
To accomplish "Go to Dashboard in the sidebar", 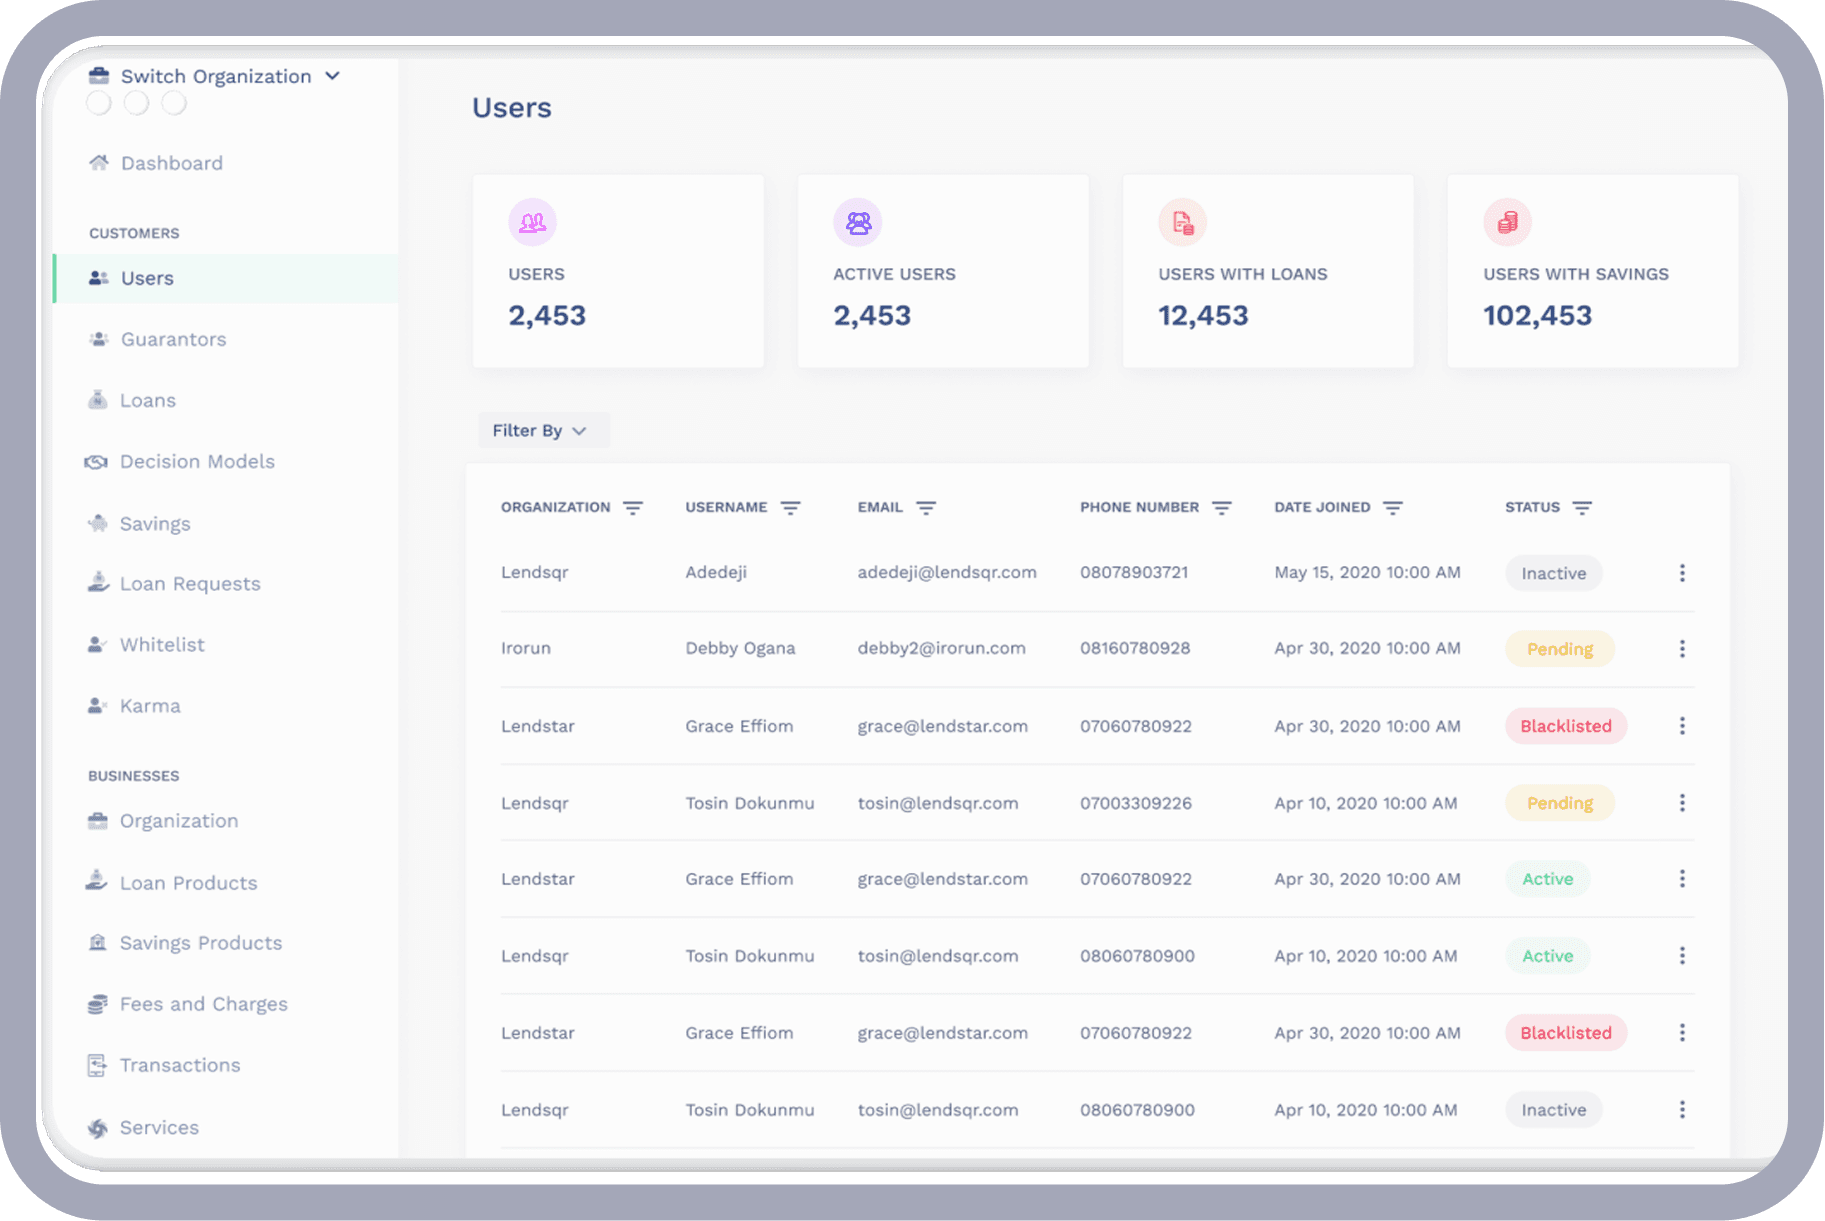I will click(x=171, y=163).
